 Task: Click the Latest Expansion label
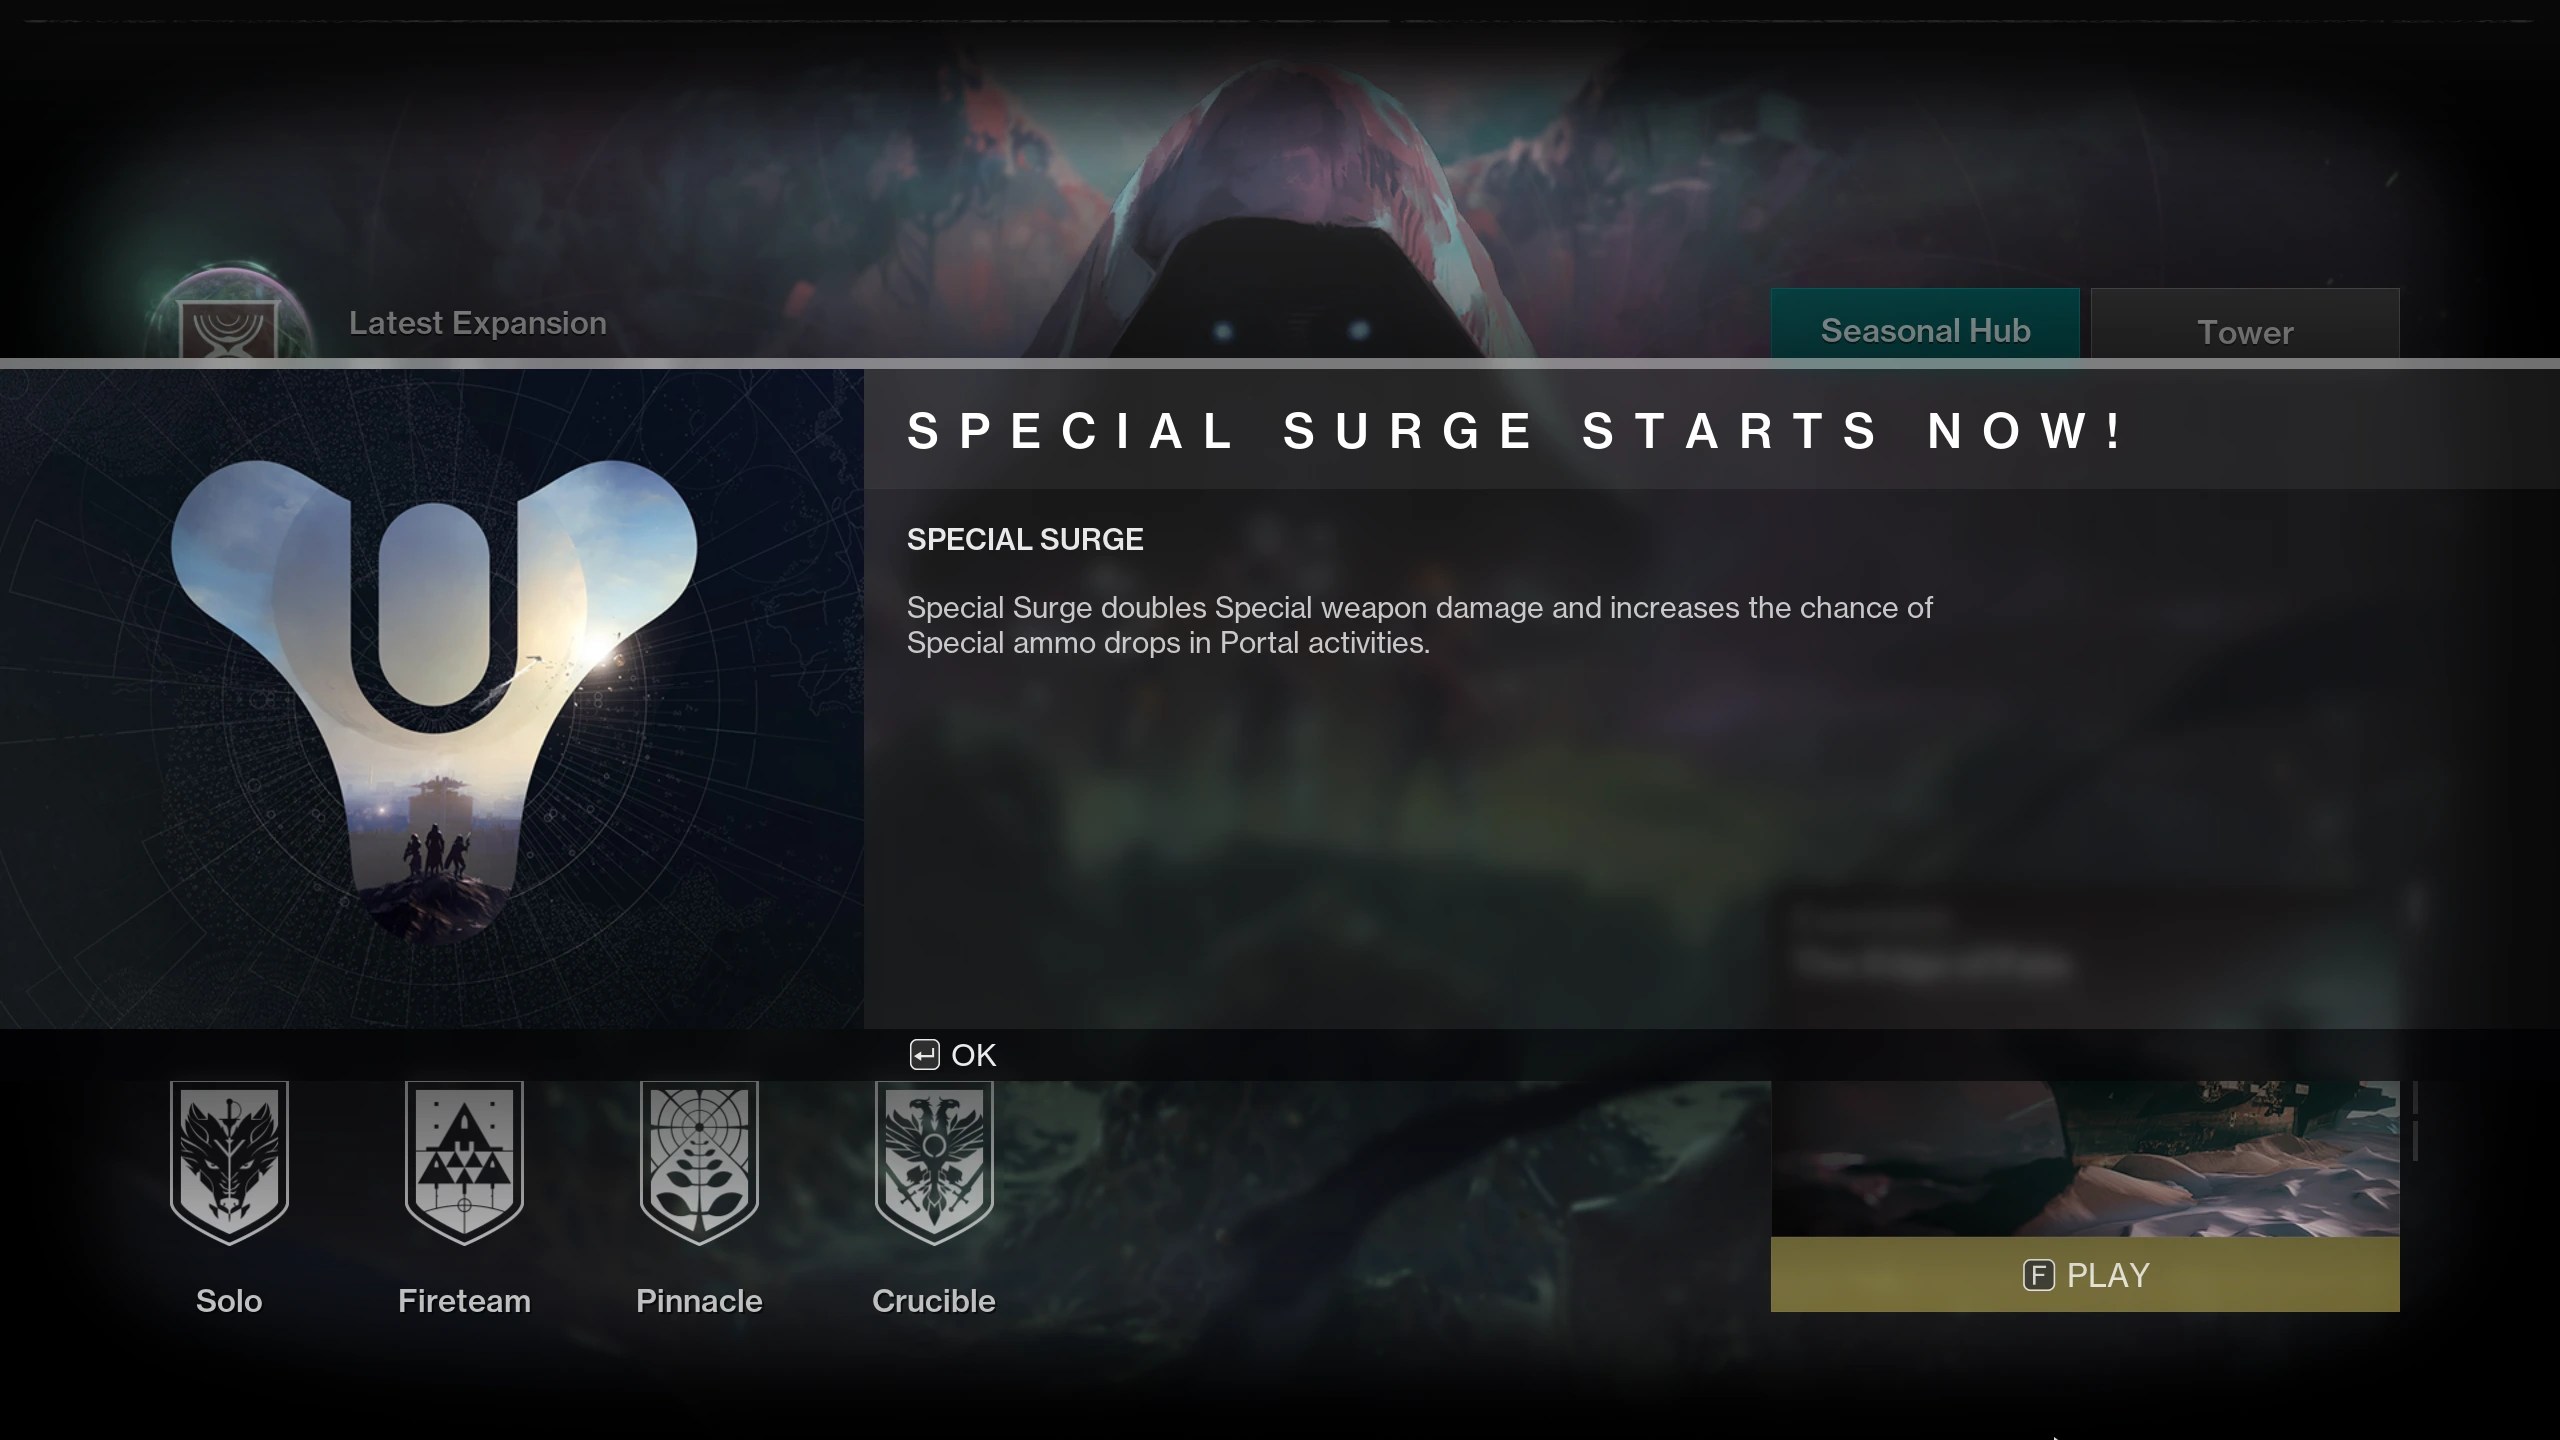tap(478, 323)
